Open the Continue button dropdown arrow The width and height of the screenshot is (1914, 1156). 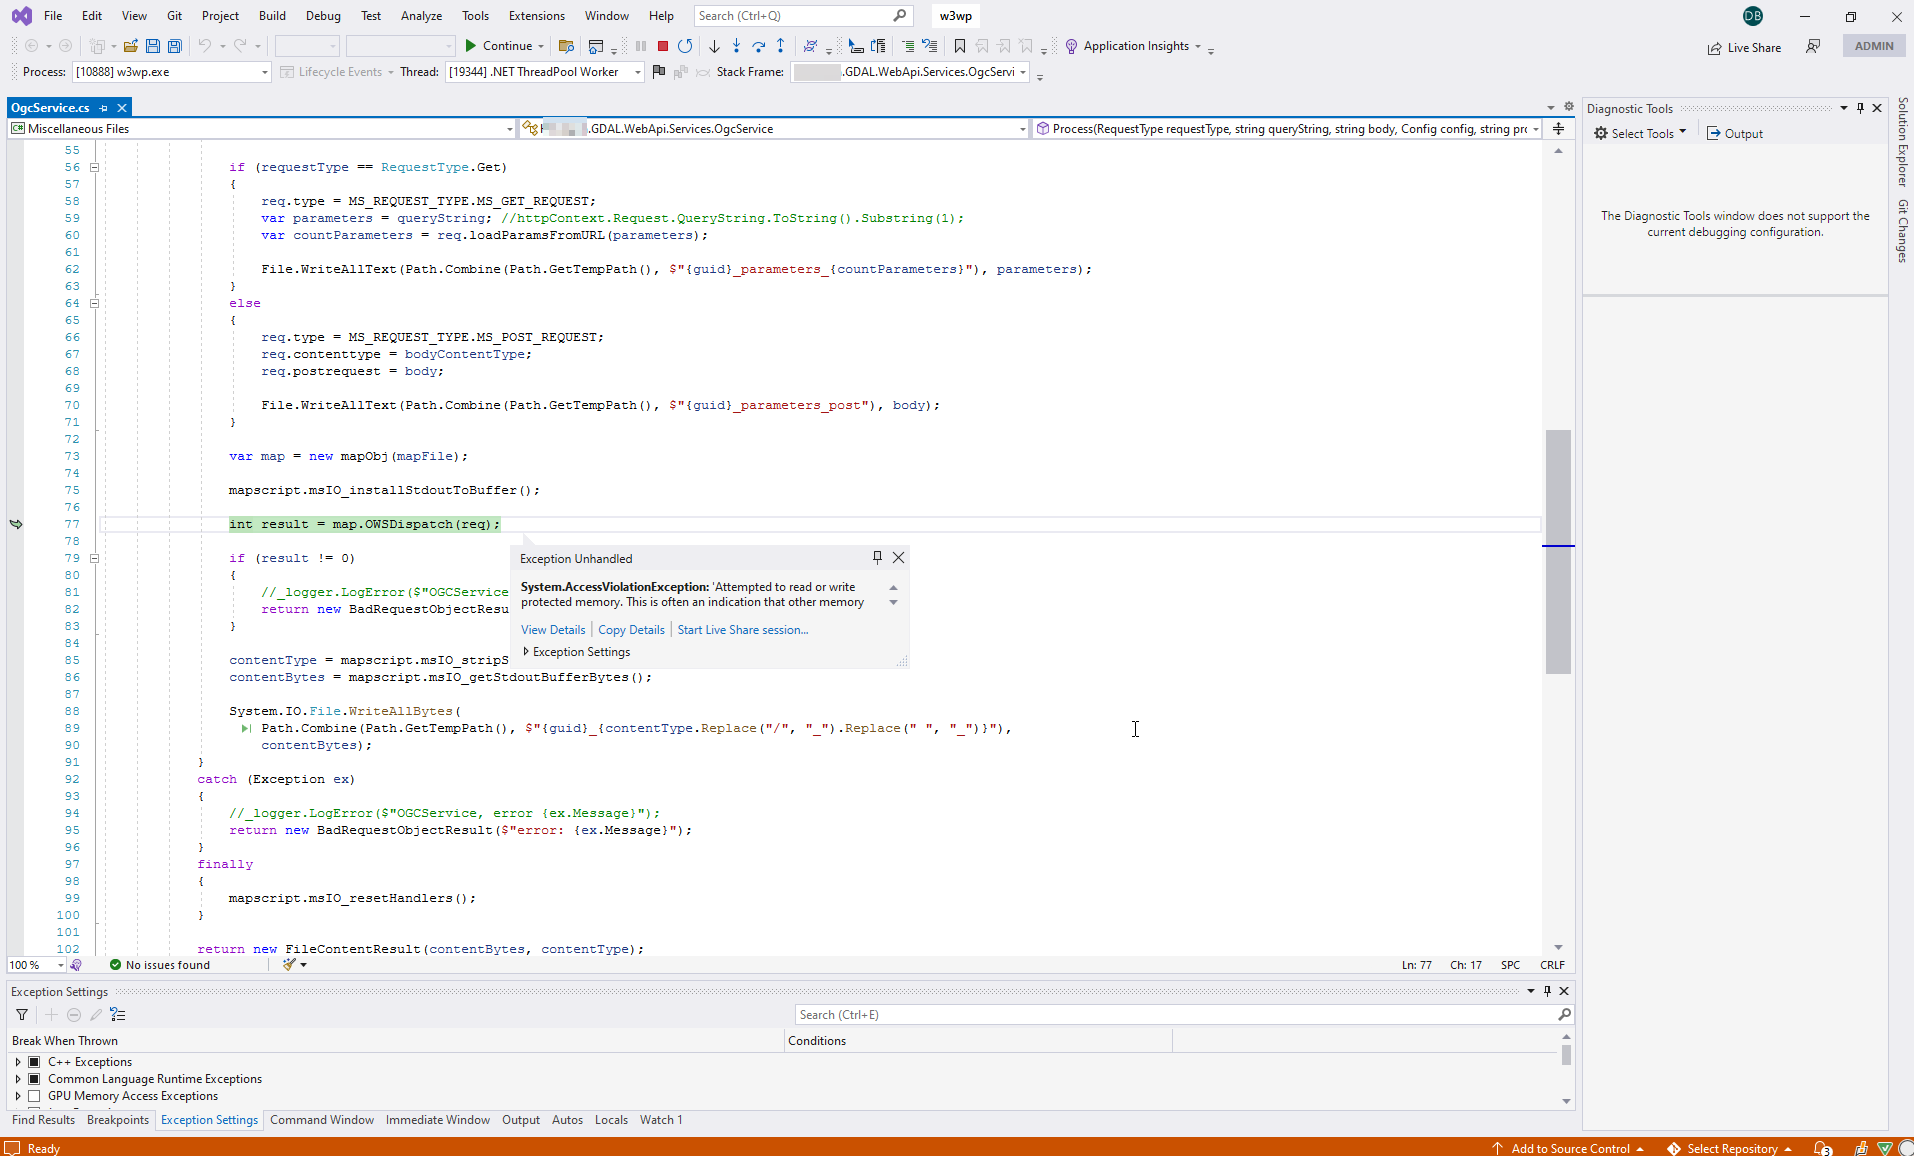[541, 46]
